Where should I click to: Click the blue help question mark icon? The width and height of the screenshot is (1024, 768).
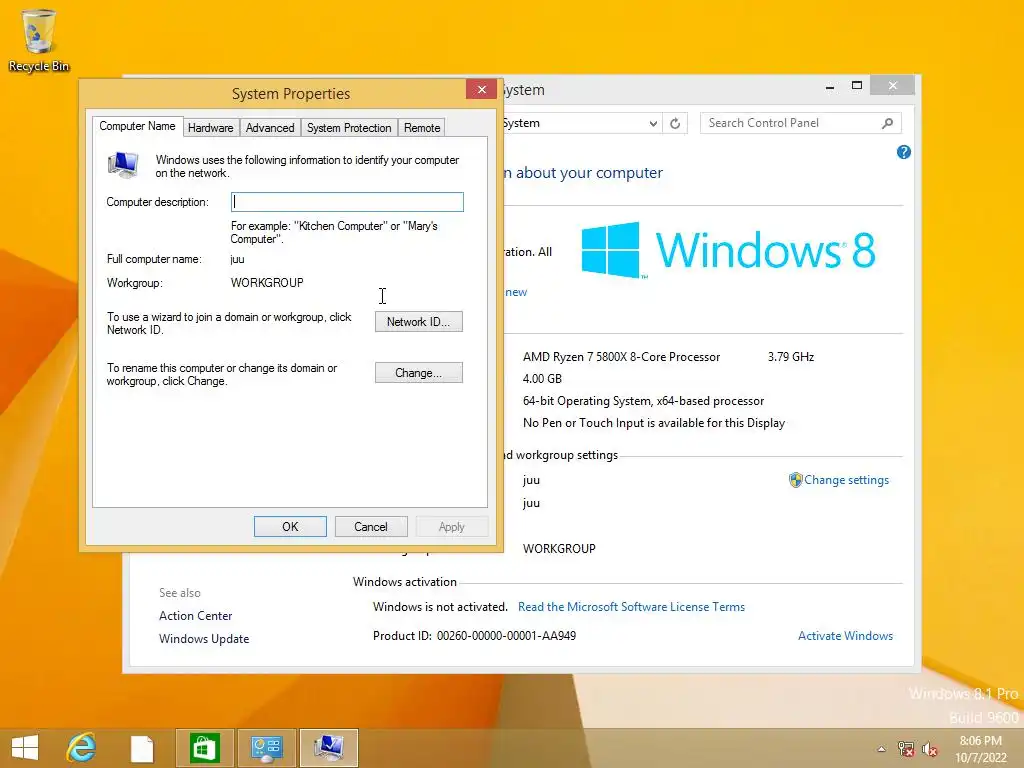[x=904, y=152]
